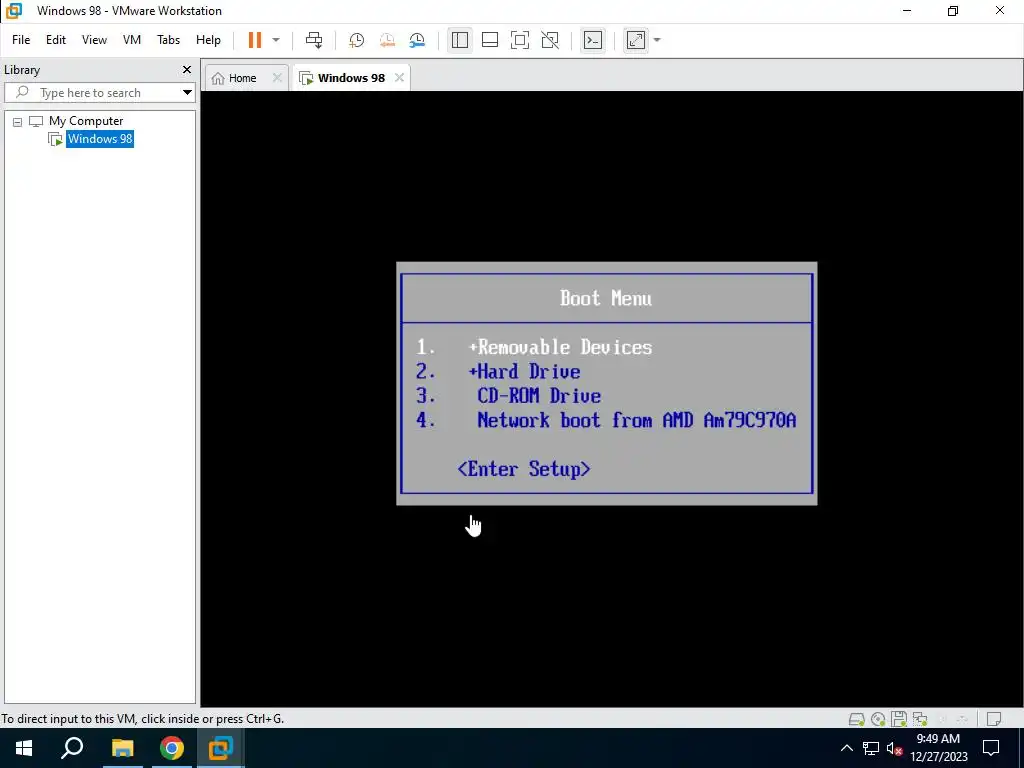Choose Network boot from AMD Am79C970A
This screenshot has height=768, width=1024.
pyautogui.click(x=637, y=420)
